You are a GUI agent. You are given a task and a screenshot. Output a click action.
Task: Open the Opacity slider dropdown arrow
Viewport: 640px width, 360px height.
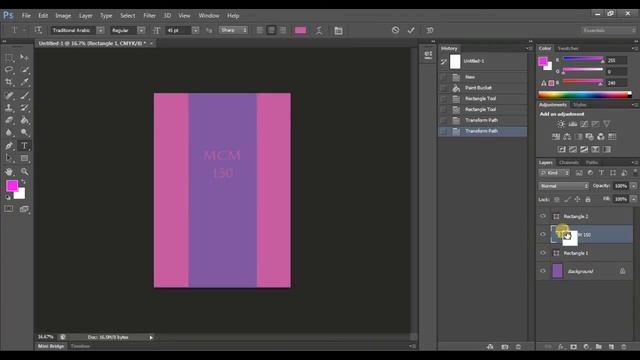(633, 186)
